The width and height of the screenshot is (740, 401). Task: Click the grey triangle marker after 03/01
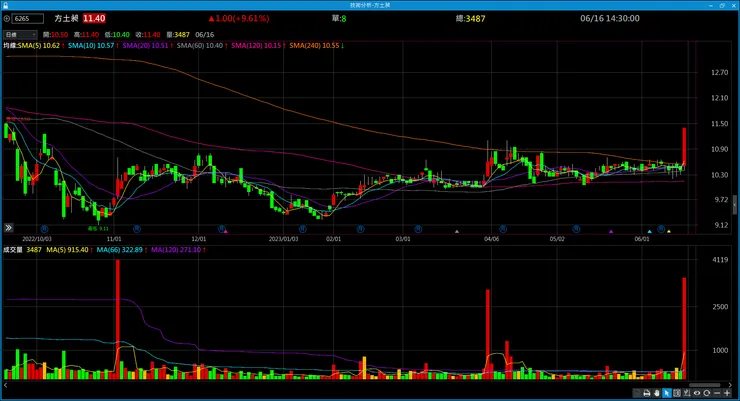click(456, 231)
